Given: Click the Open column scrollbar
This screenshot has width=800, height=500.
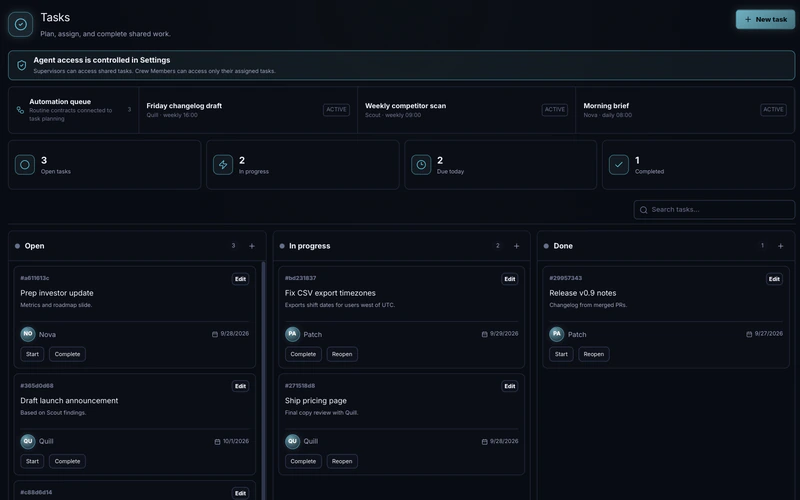Looking at the screenshot, I should point(263,381).
